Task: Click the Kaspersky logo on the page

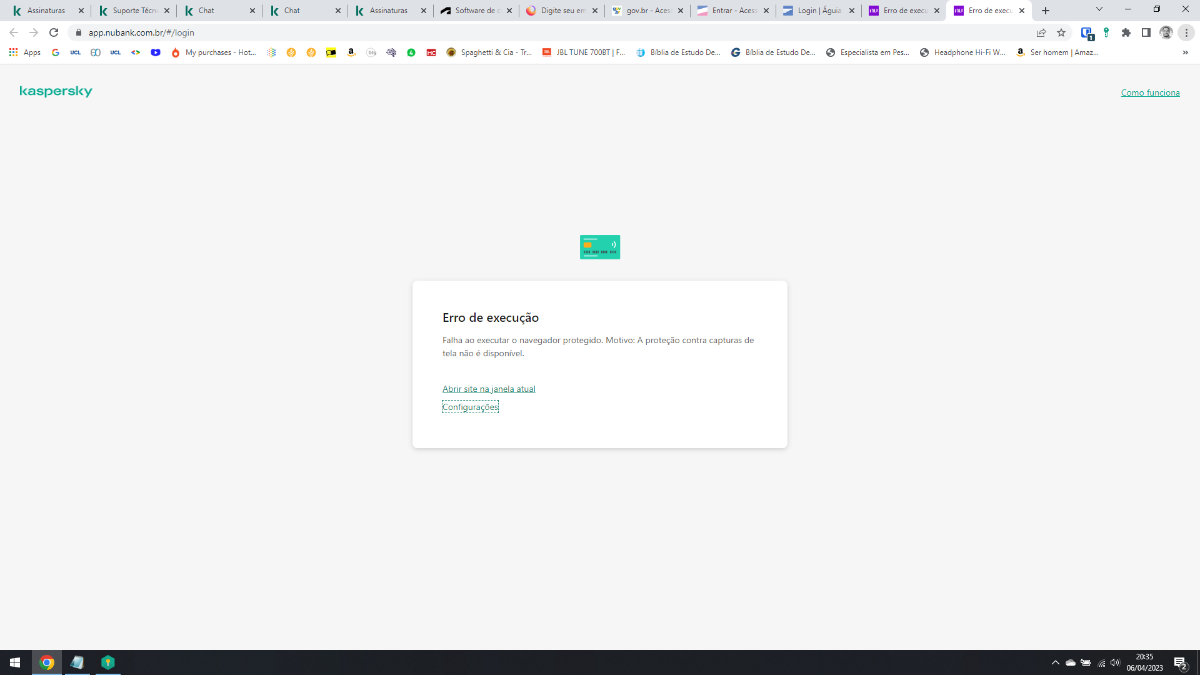Action: (x=56, y=92)
